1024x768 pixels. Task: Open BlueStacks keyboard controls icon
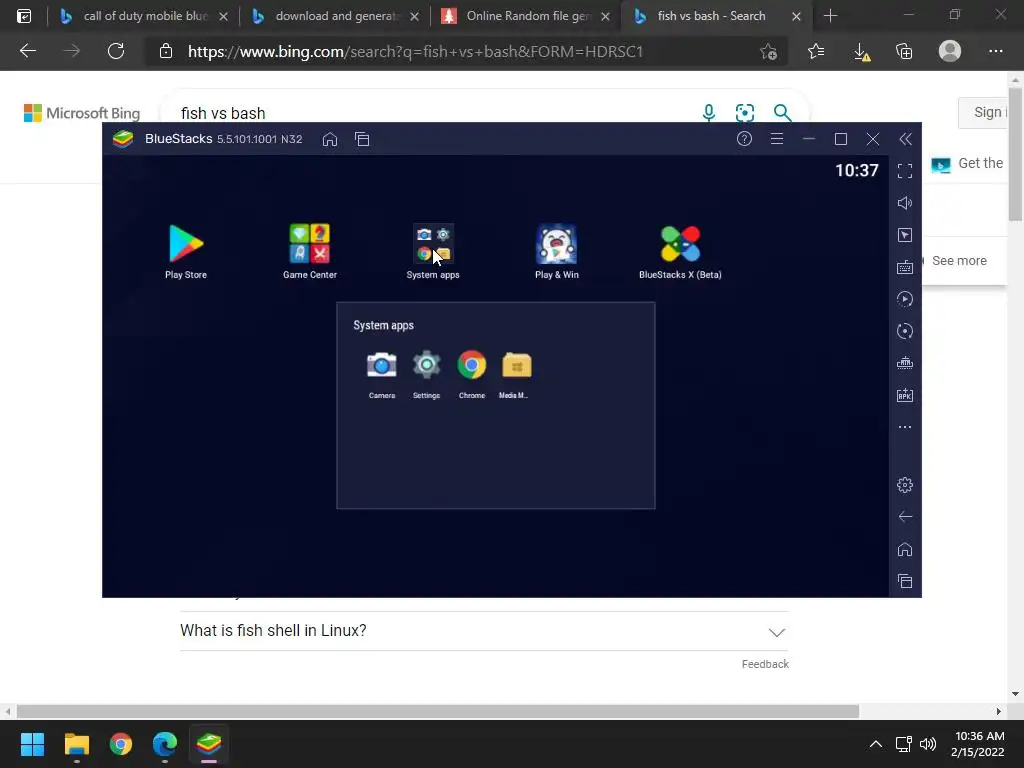click(904, 267)
